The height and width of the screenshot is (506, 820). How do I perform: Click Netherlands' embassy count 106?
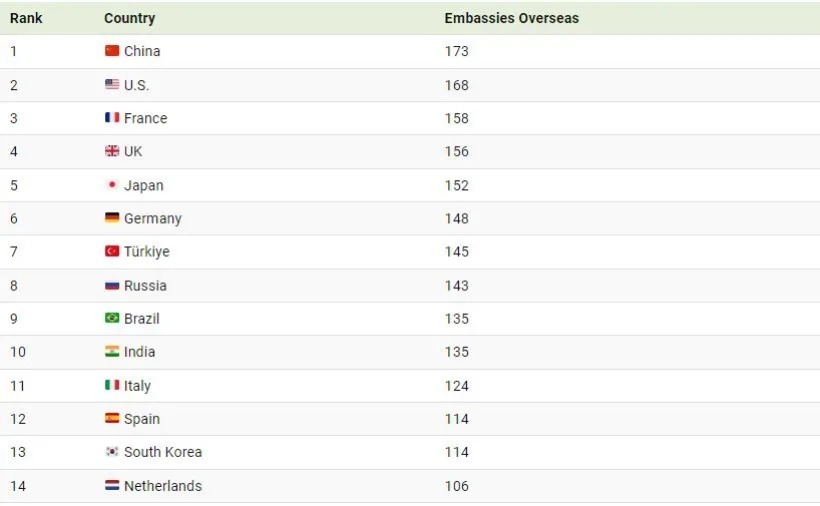tap(456, 486)
